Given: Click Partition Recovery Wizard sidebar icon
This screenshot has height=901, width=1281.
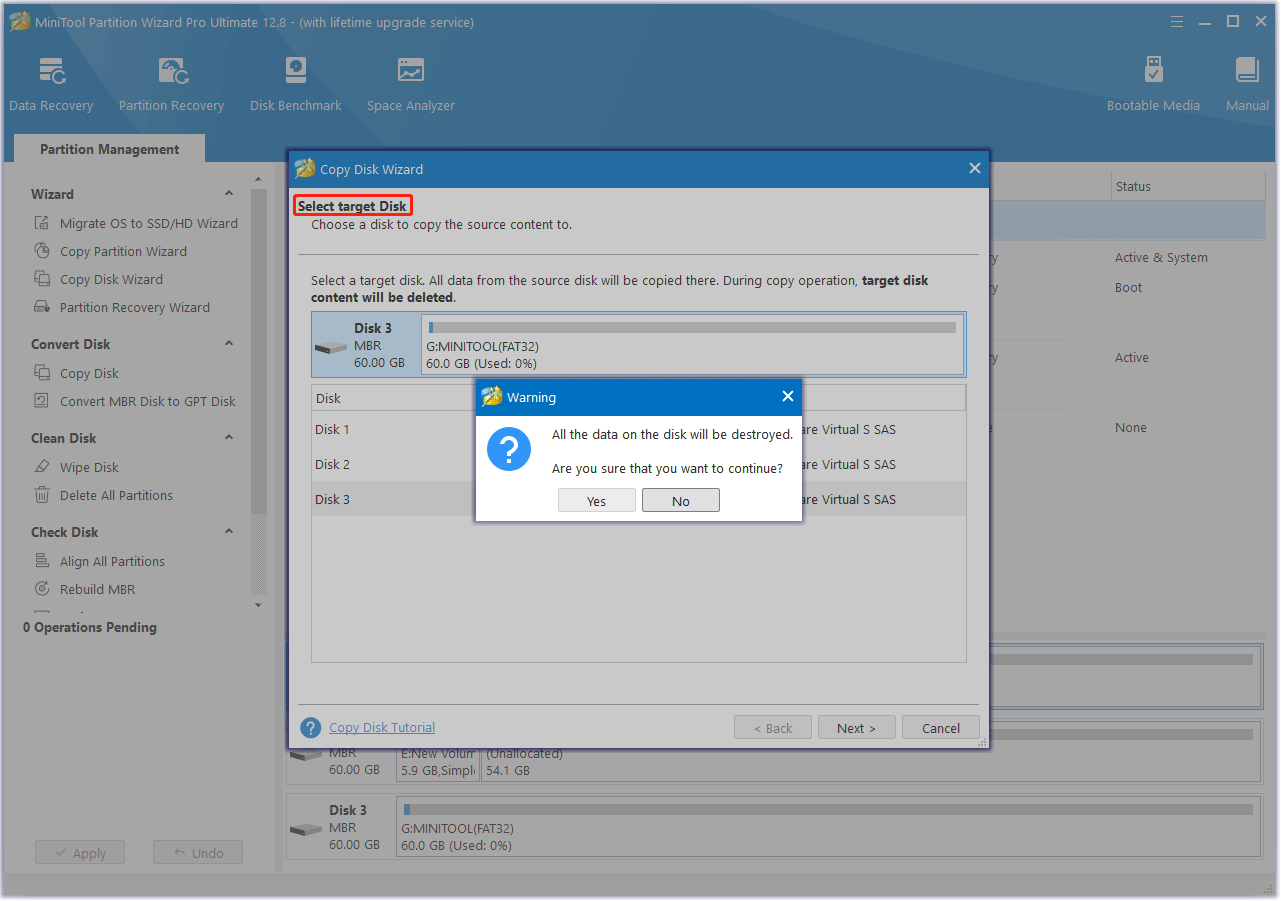Looking at the screenshot, I should point(42,307).
